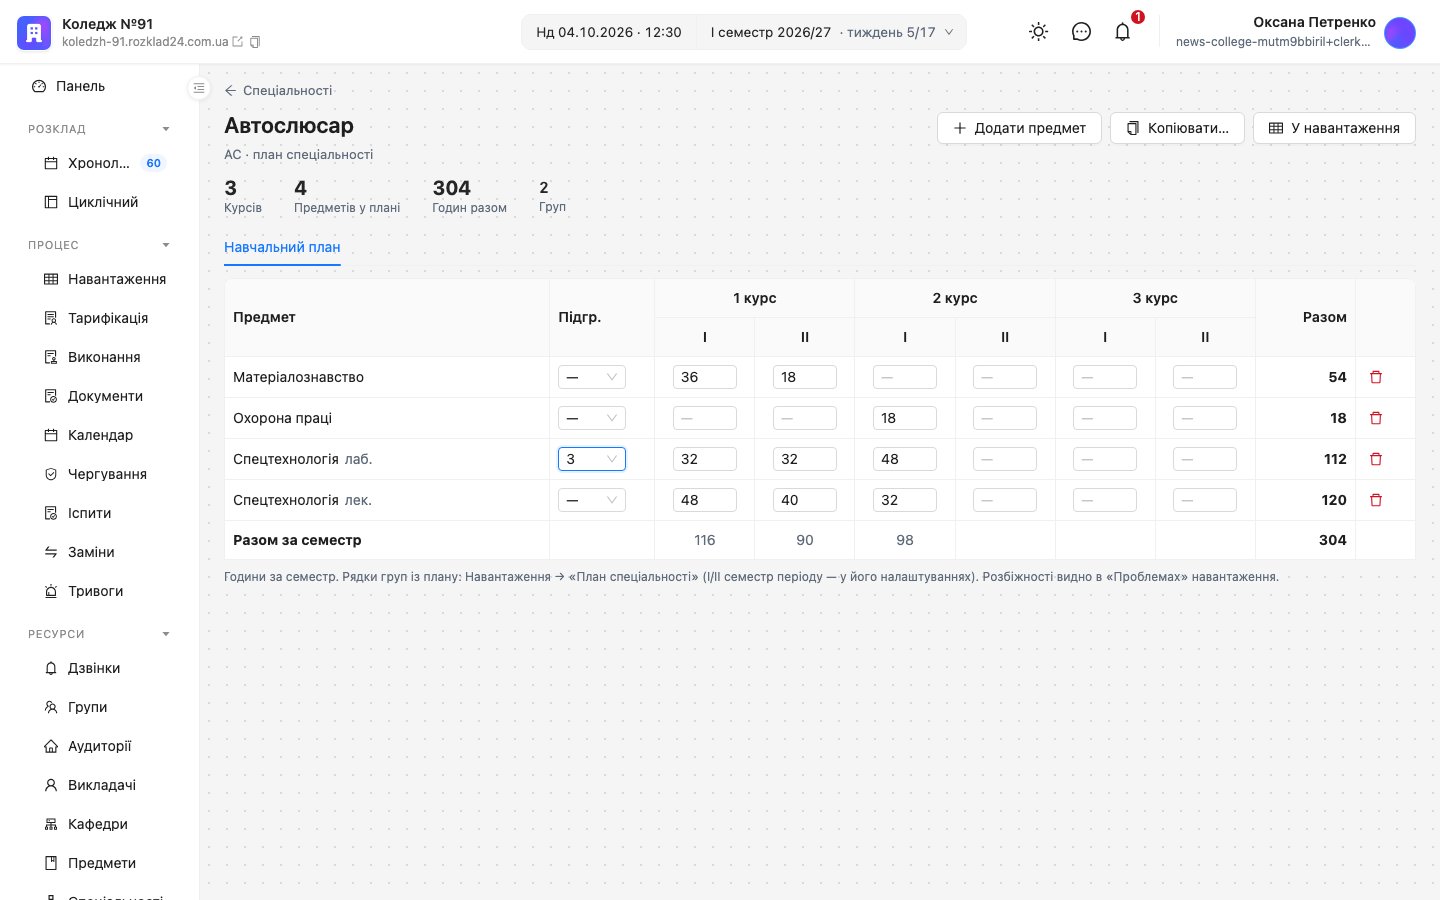Open the Чергування section
The height and width of the screenshot is (900, 1440).
point(99,474)
